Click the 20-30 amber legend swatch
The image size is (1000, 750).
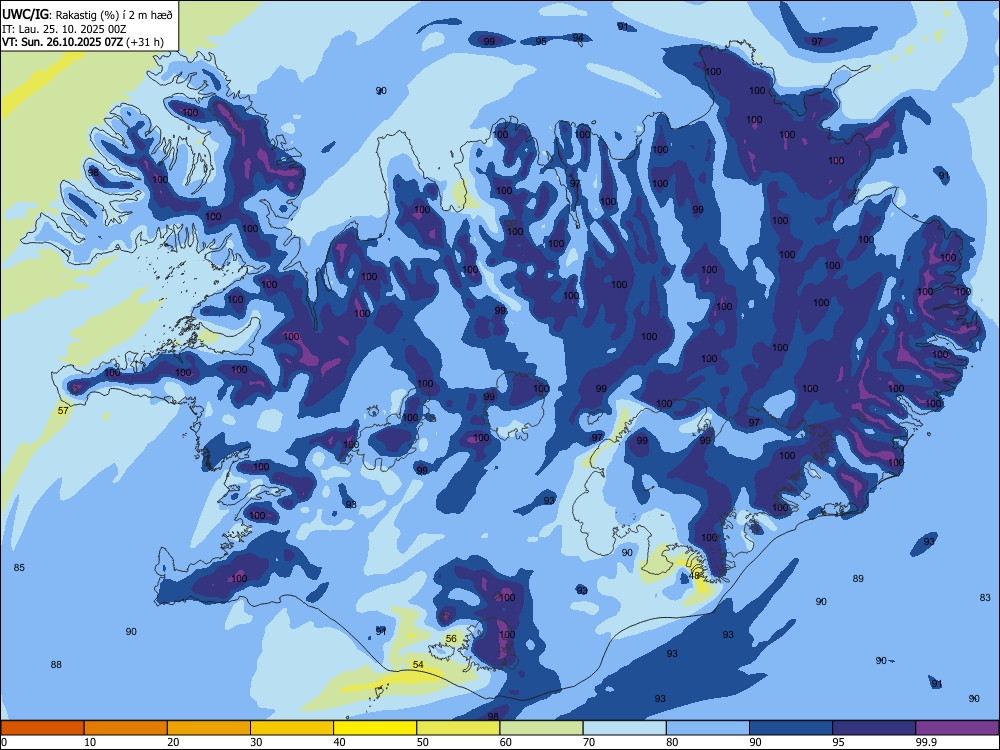209,728
